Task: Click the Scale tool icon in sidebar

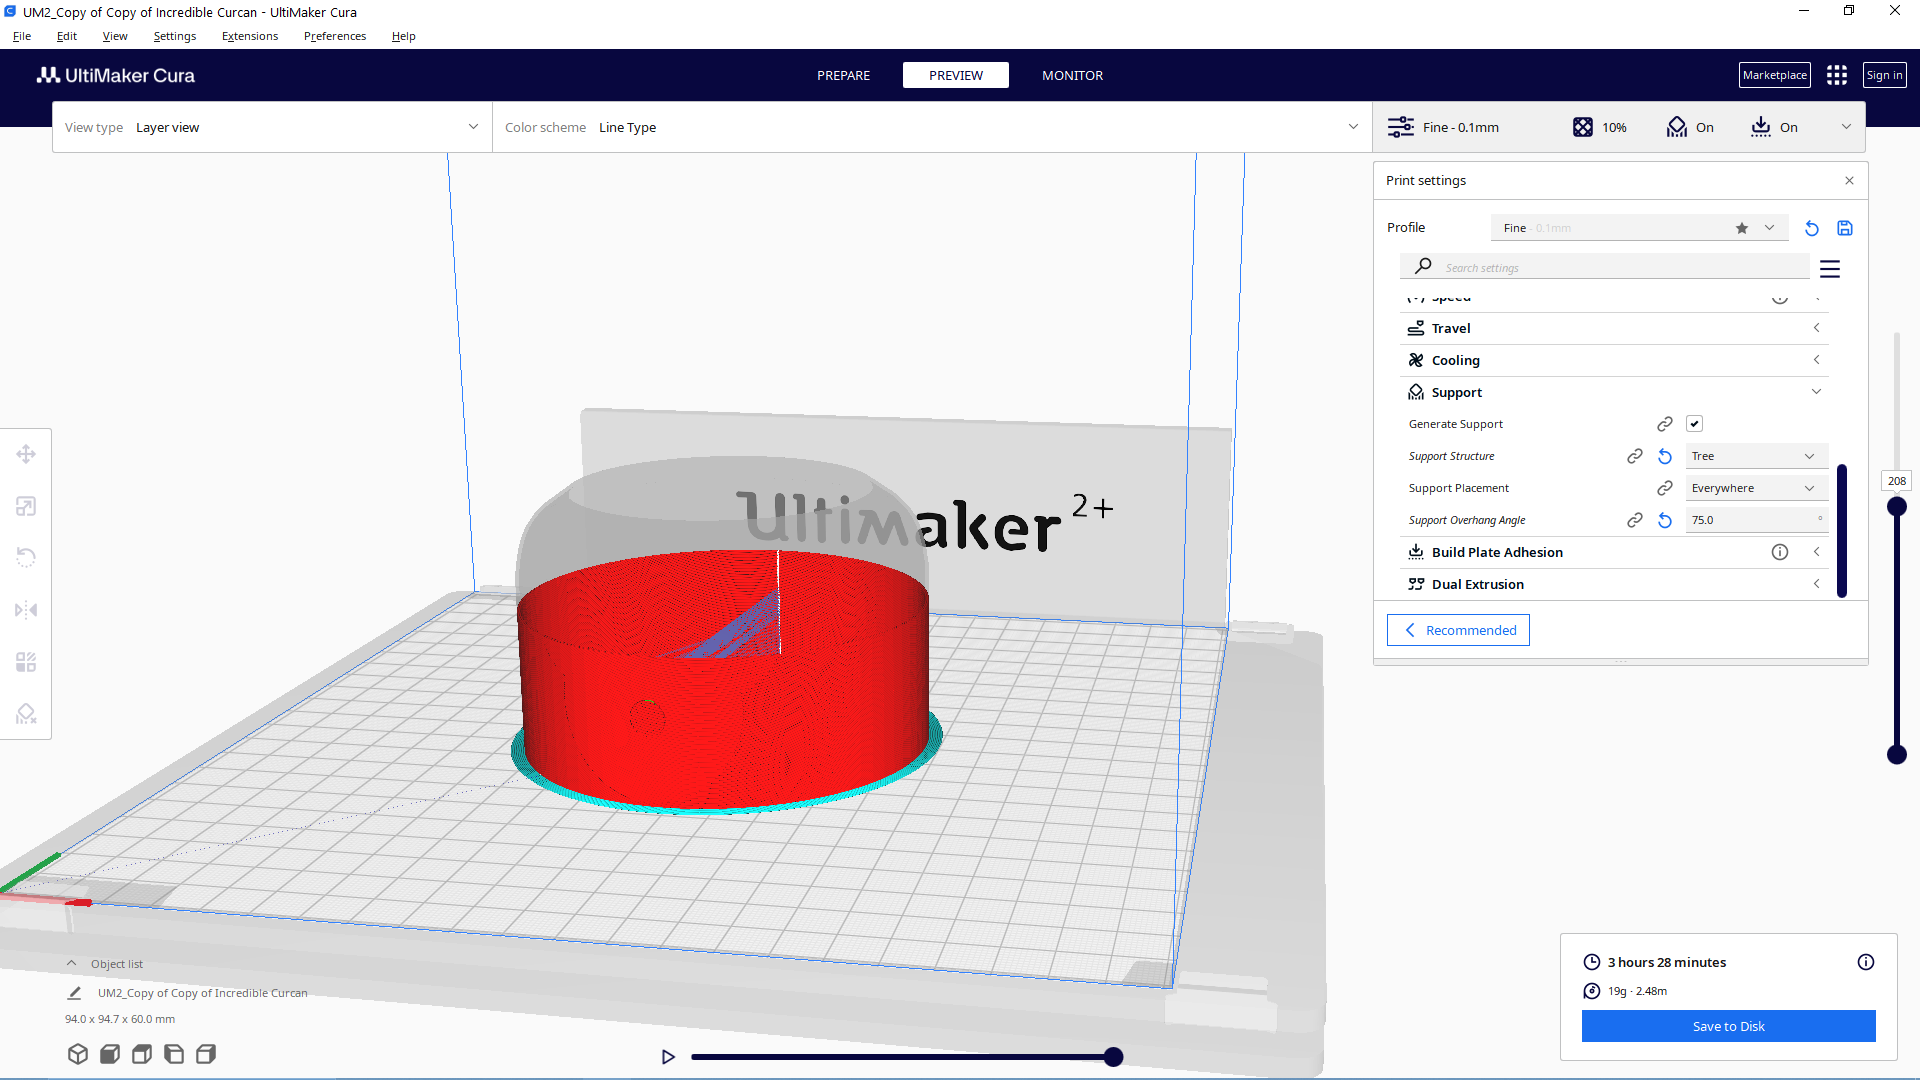Action: tap(26, 505)
